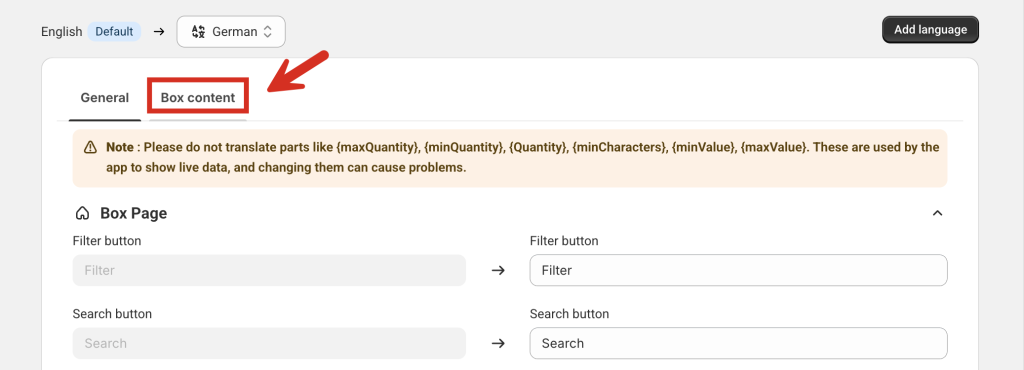Click the Box Page section heading
This screenshot has width=1024, height=370.
click(133, 213)
